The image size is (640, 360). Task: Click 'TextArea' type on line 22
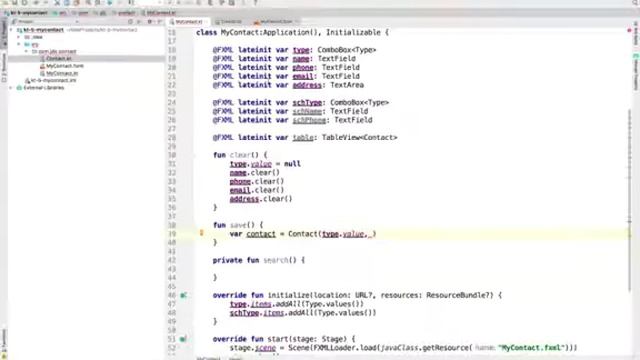coord(347,85)
